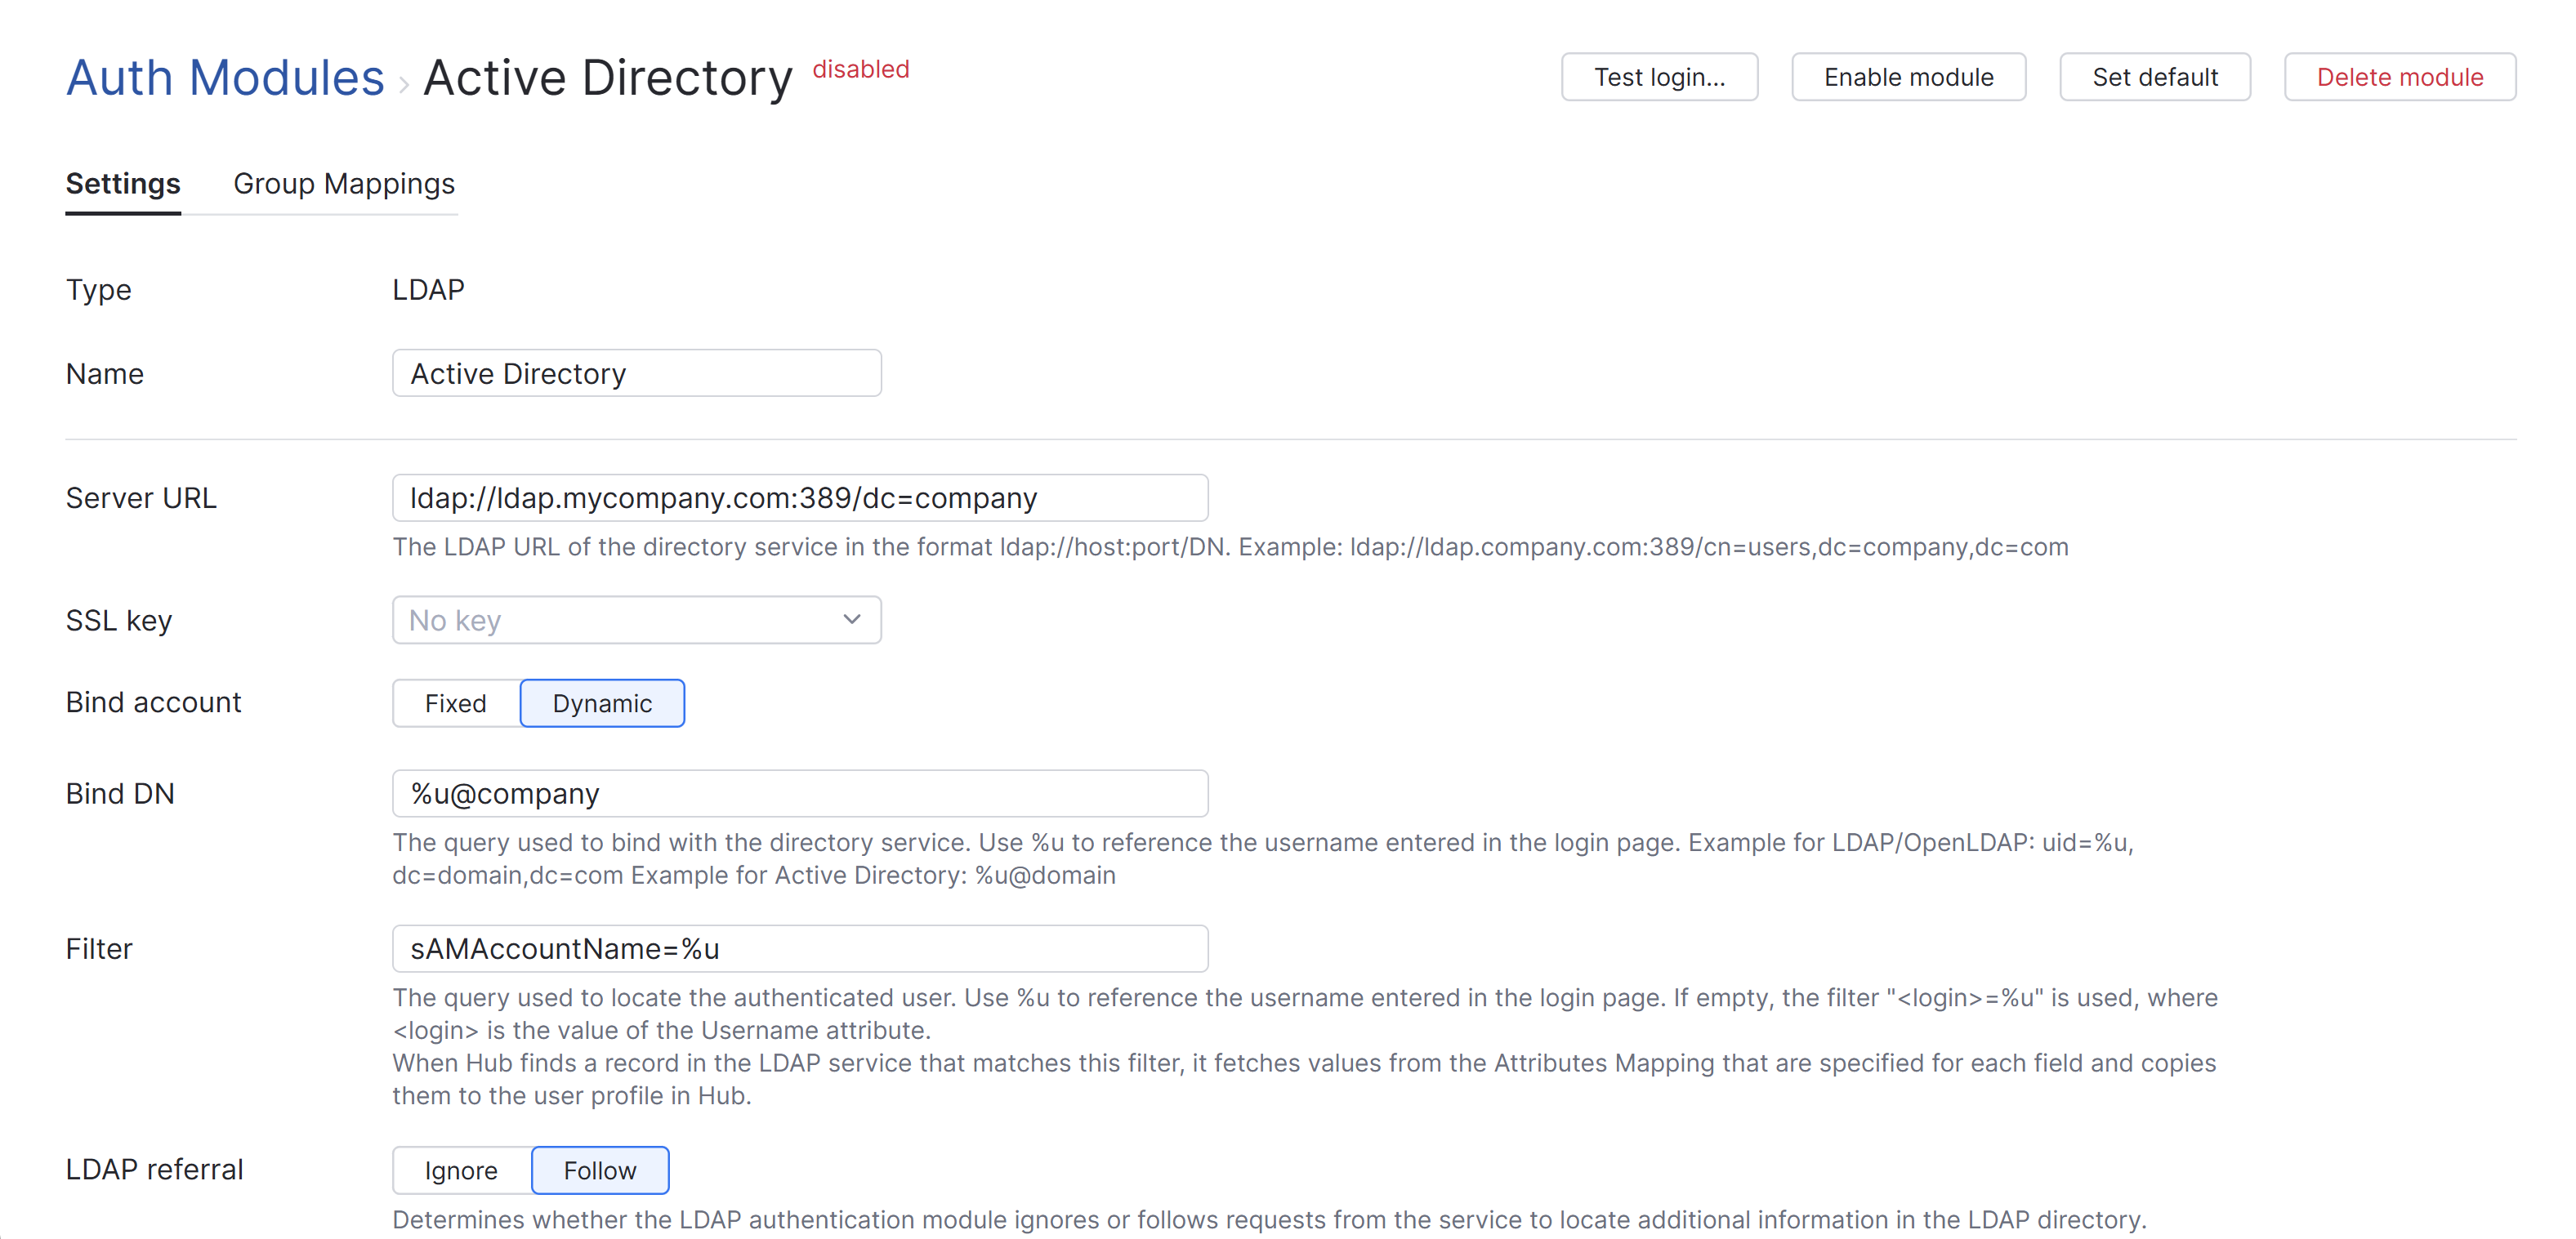Open the SSL key dropdown

(637, 620)
